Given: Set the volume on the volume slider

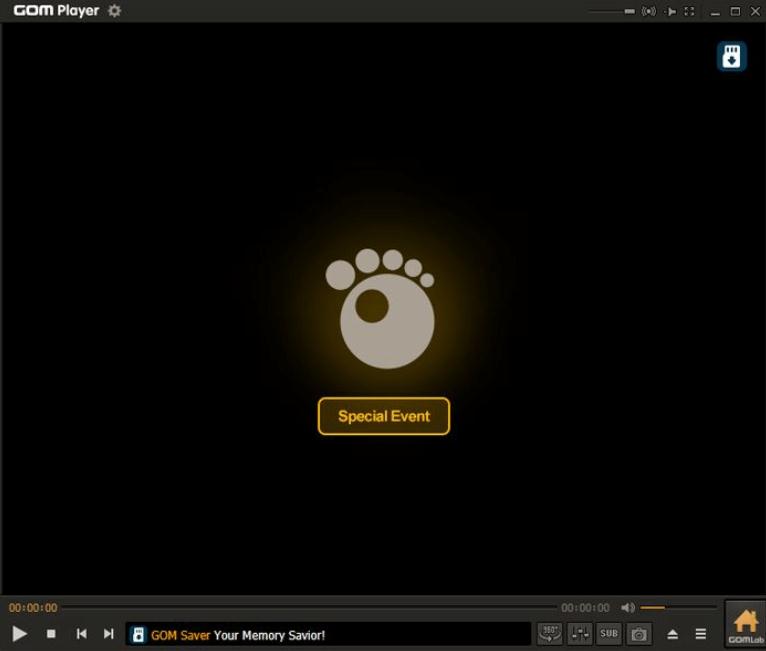Looking at the screenshot, I should point(678,608).
